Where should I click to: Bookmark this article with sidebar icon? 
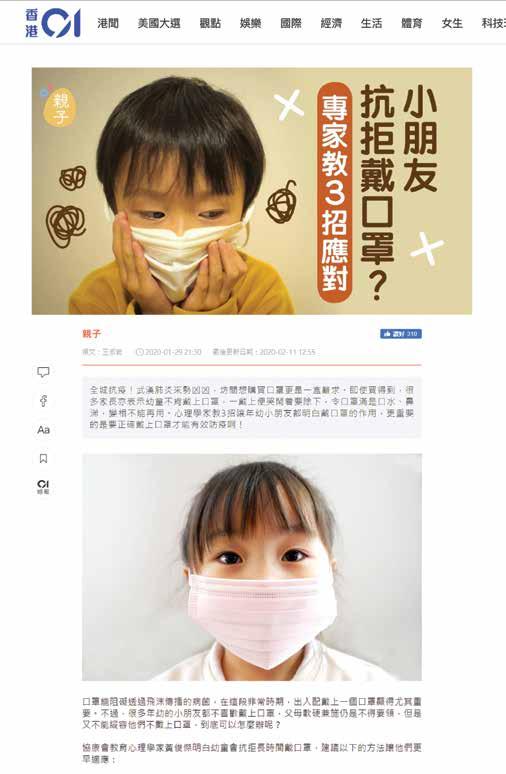point(43,459)
